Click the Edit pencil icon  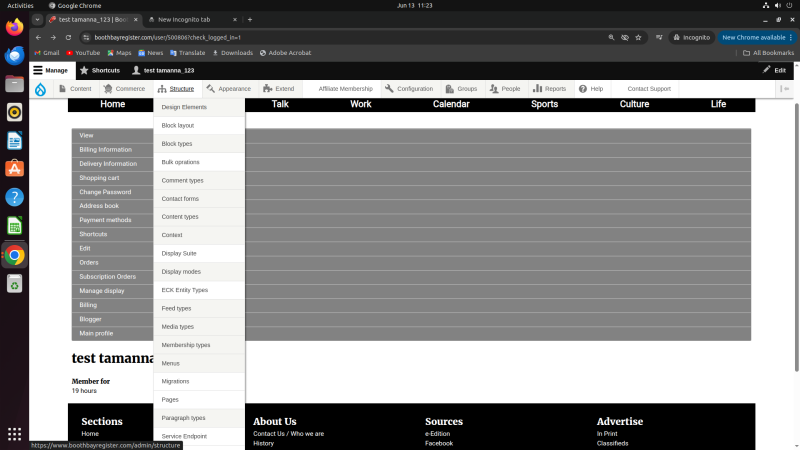point(767,70)
